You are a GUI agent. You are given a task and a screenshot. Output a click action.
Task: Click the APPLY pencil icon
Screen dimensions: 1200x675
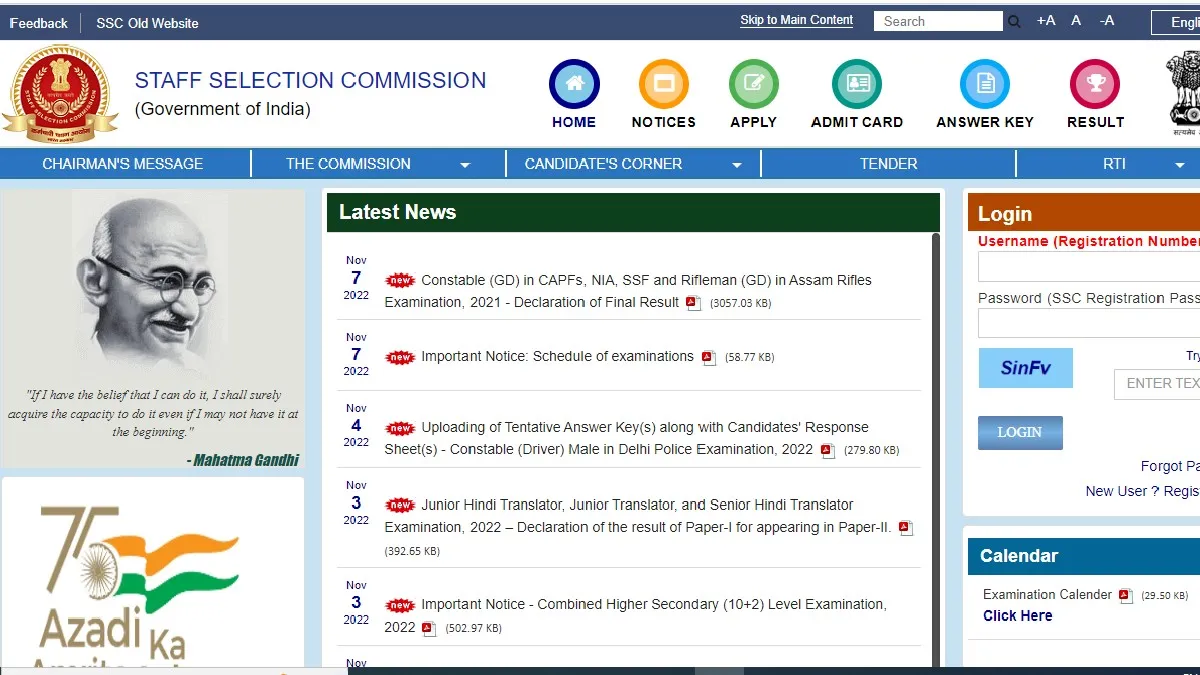click(754, 84)
